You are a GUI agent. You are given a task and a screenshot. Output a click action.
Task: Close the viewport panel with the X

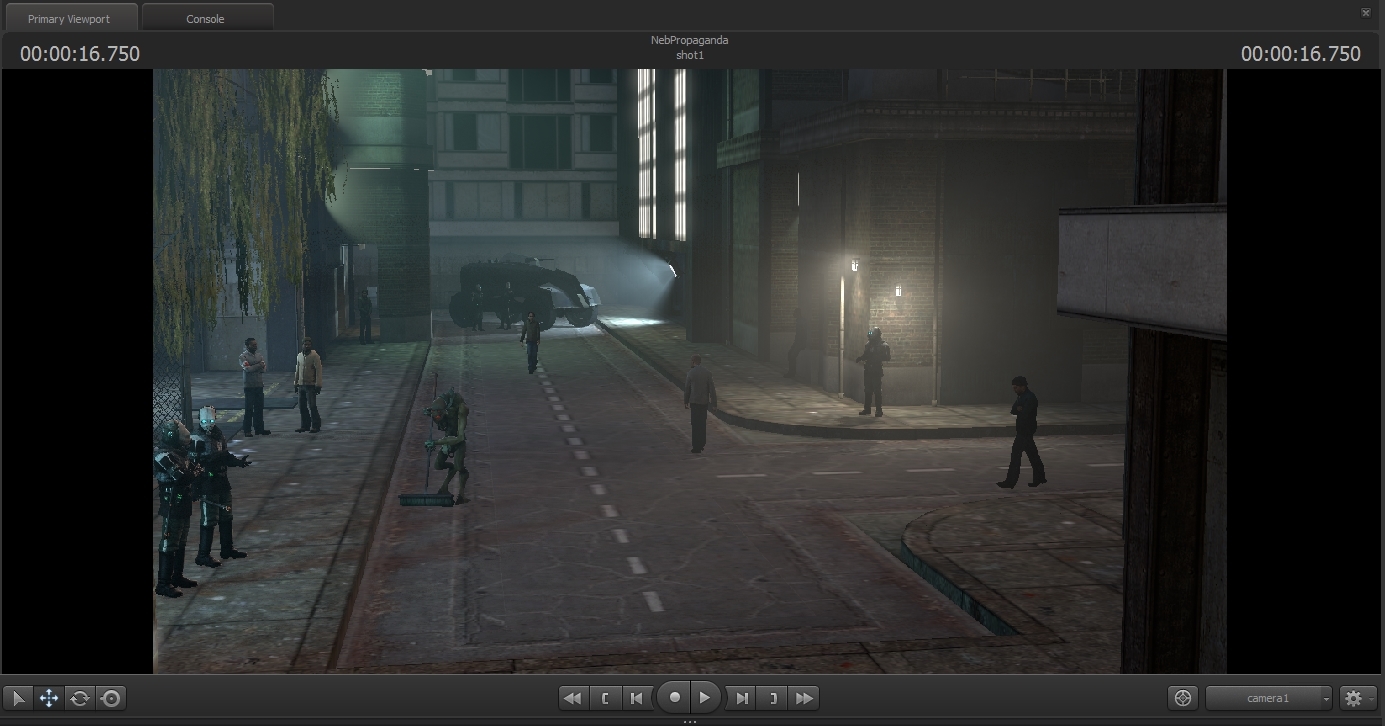[x=1366, y=12]
